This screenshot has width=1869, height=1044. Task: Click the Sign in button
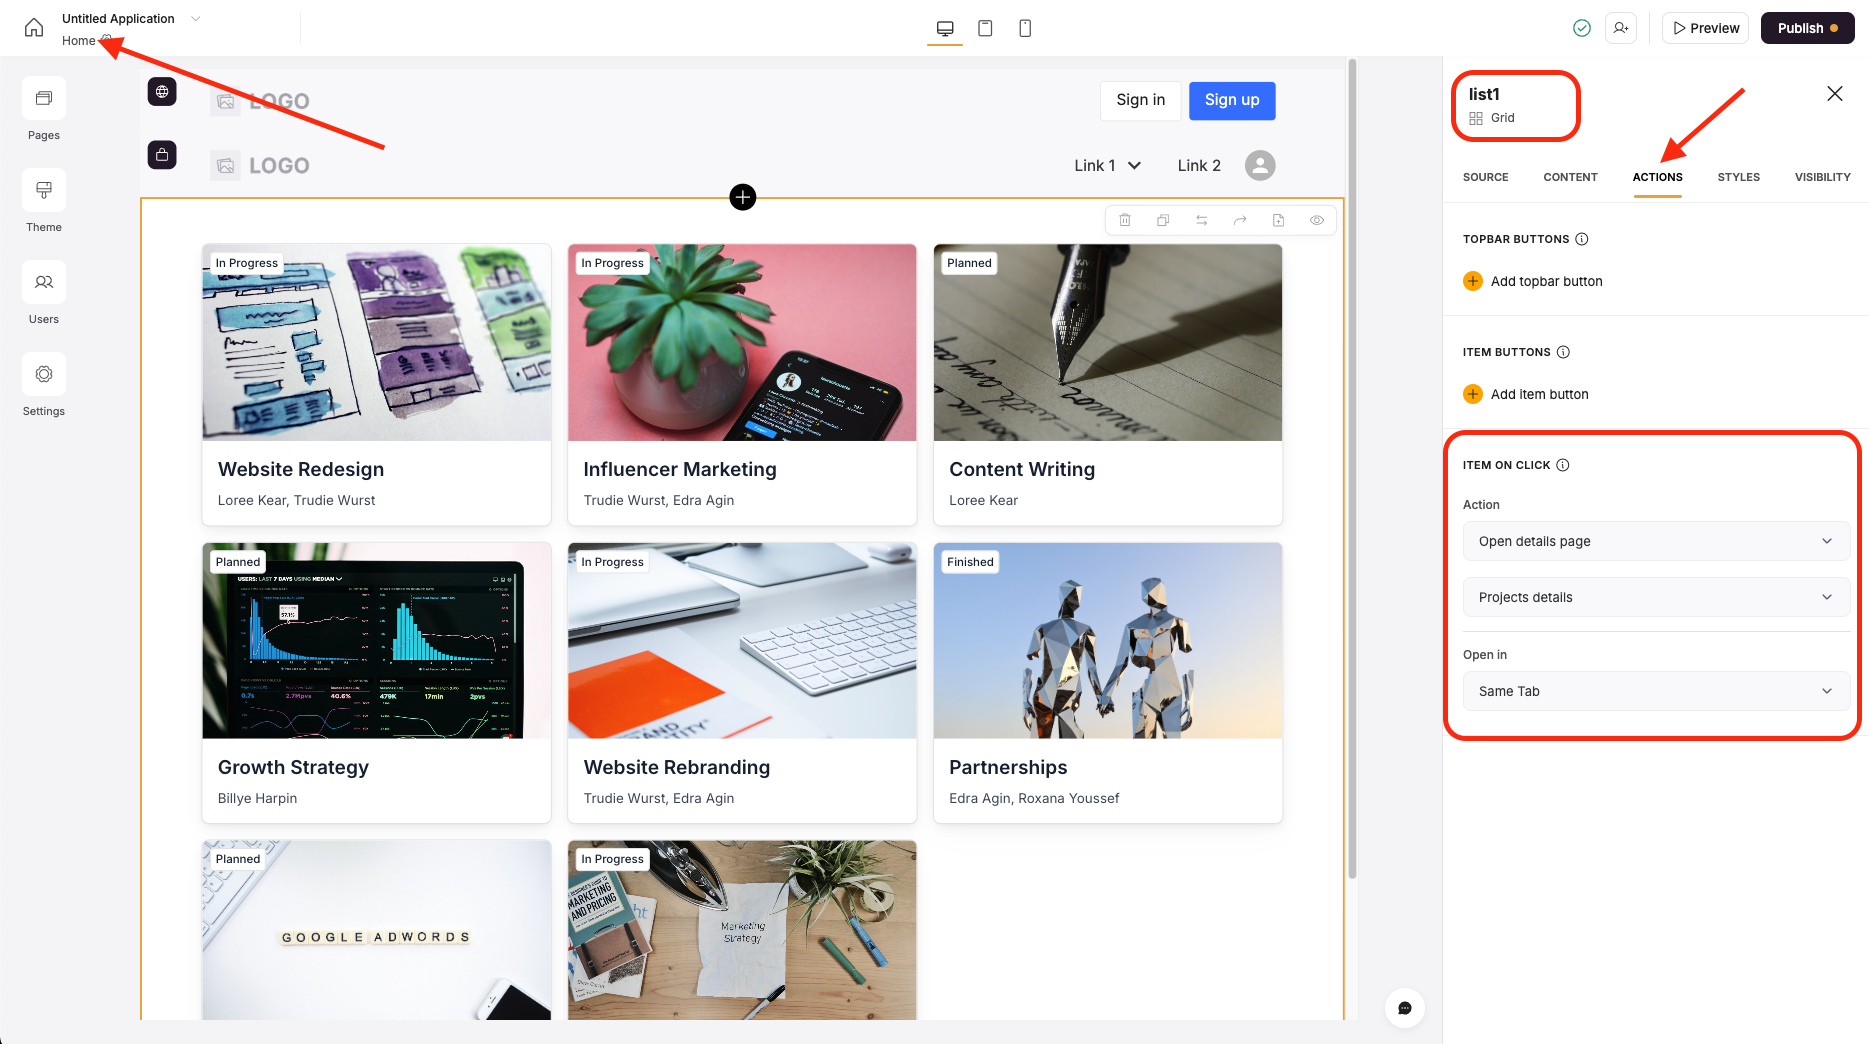pos(1140,100)
